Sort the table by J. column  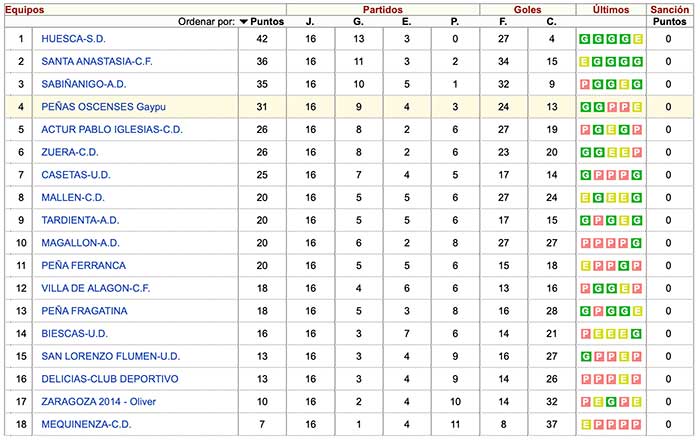point(309,21)
